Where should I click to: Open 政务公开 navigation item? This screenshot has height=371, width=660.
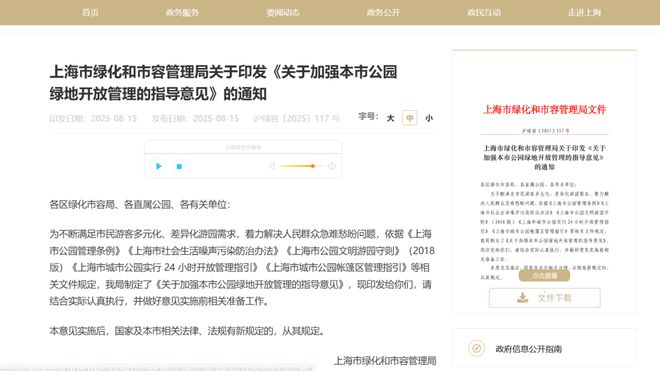383,12
